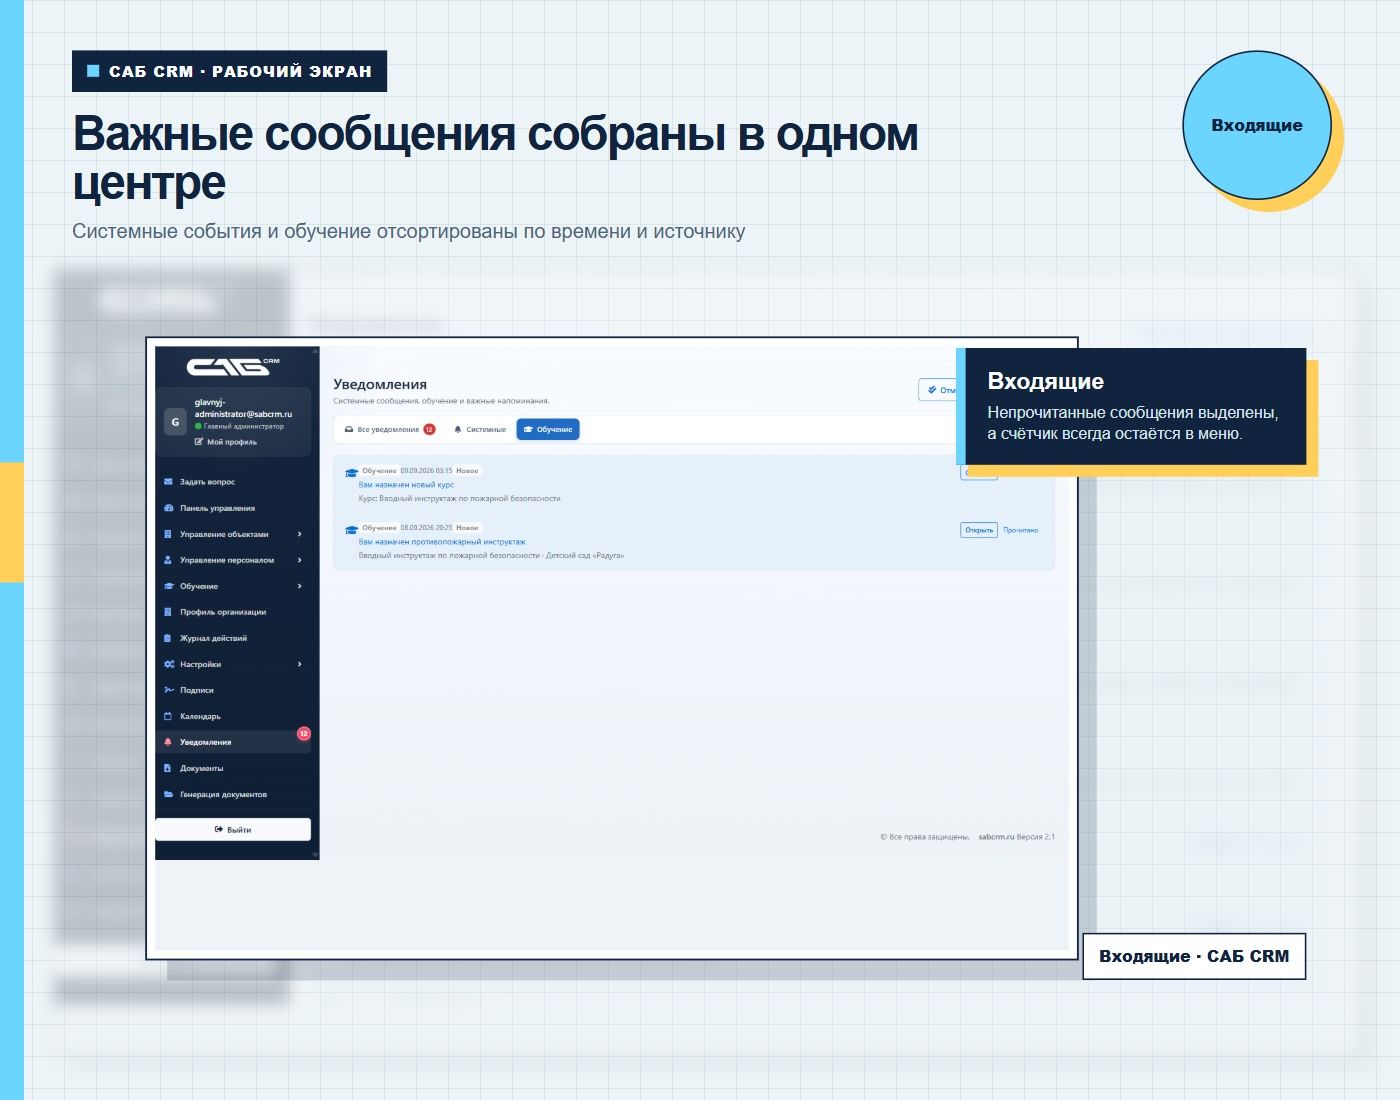Click the building icon for Управление объектами

tap(168, 534)
